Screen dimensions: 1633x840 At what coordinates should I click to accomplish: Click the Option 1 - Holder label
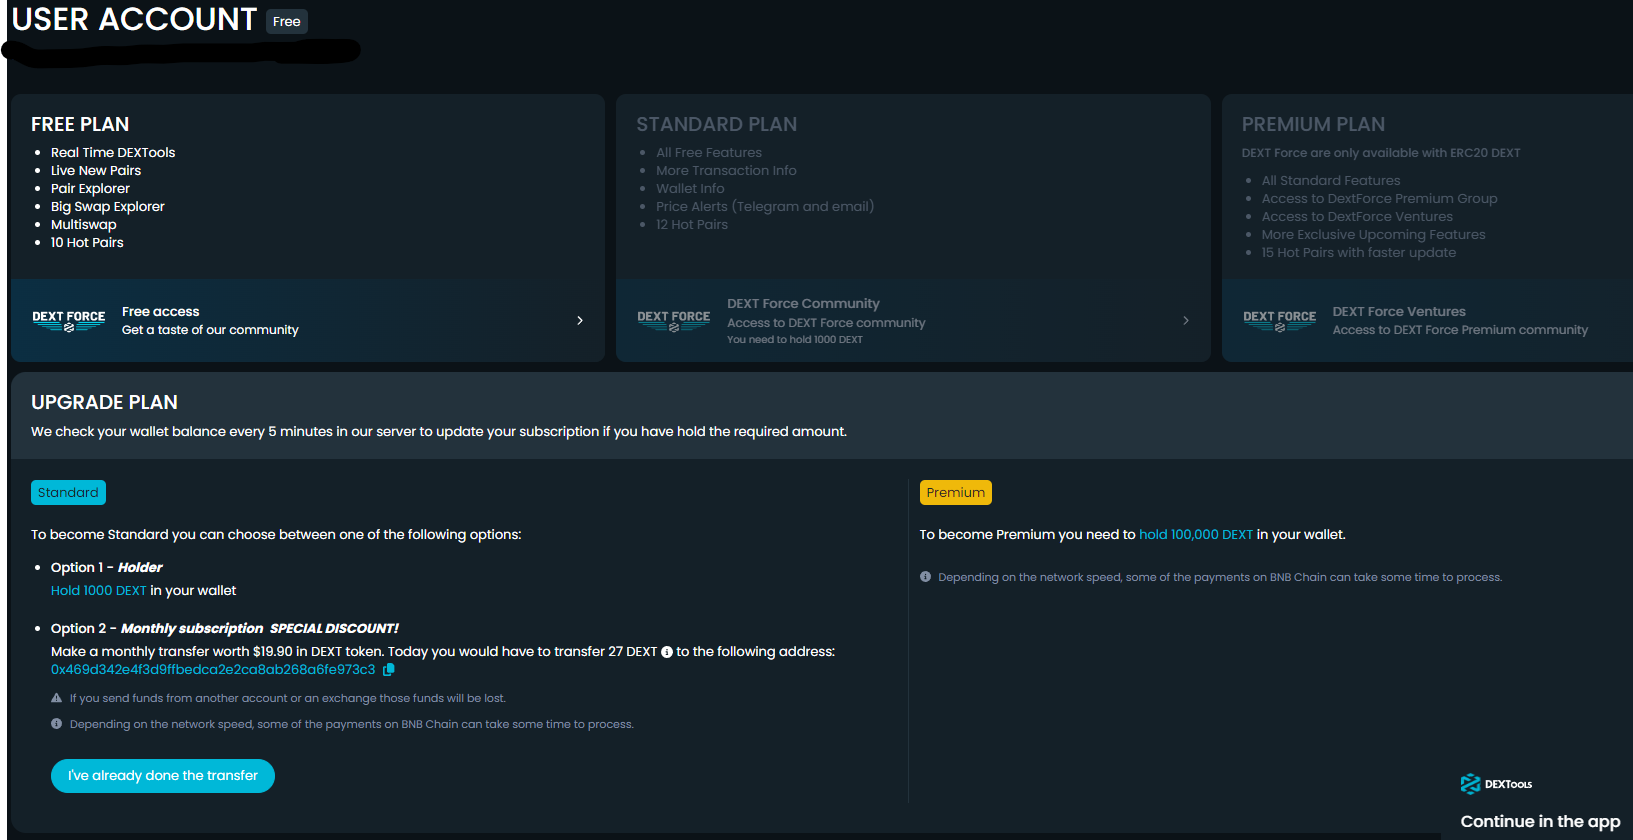(107, 568)
